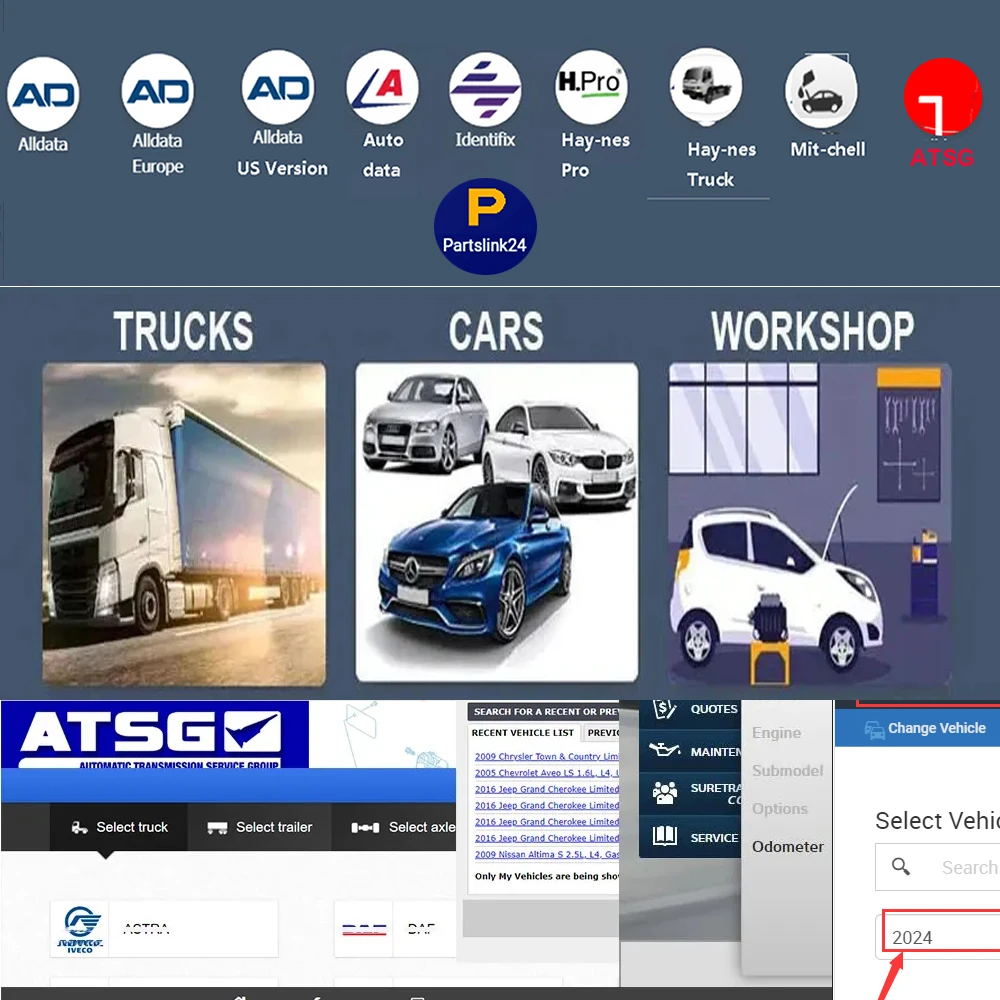1000x1000 pixels.
Task: Select the Submodel step
Action: pos(787,770)
